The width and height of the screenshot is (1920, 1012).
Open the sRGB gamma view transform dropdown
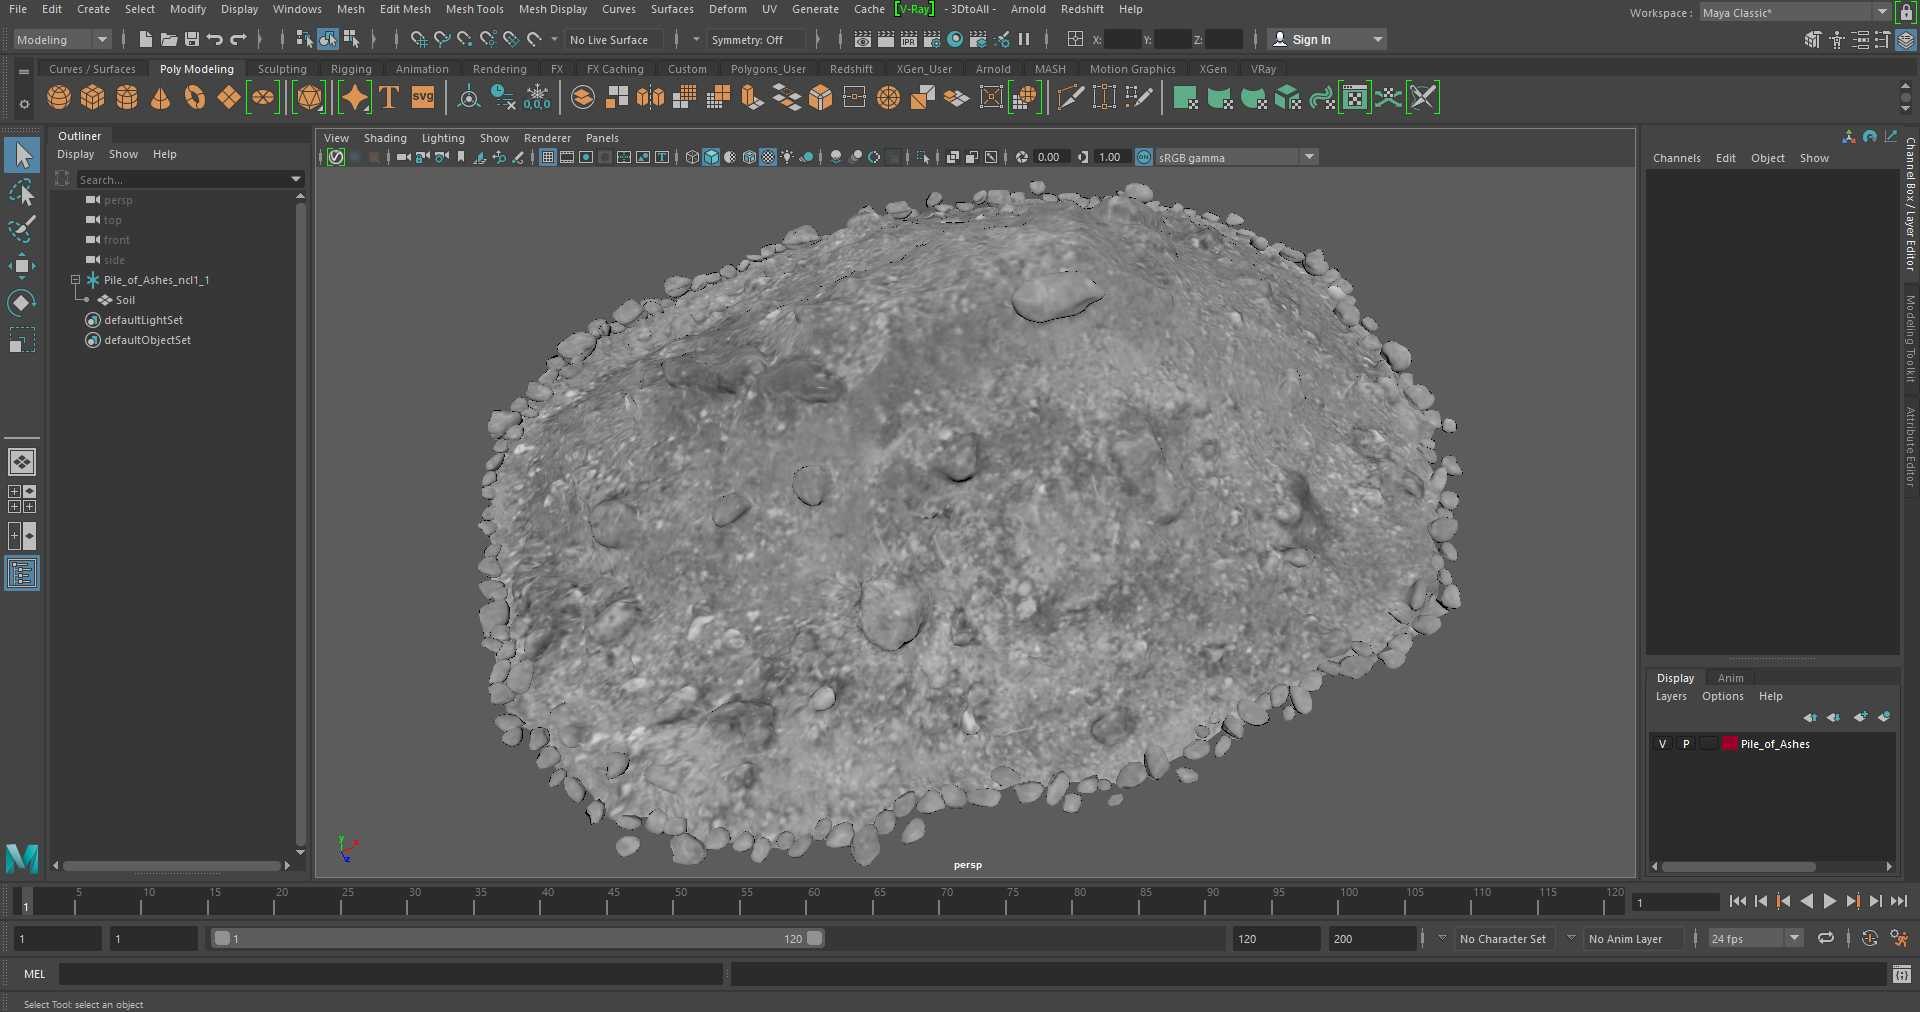[x=1237, y=157]
